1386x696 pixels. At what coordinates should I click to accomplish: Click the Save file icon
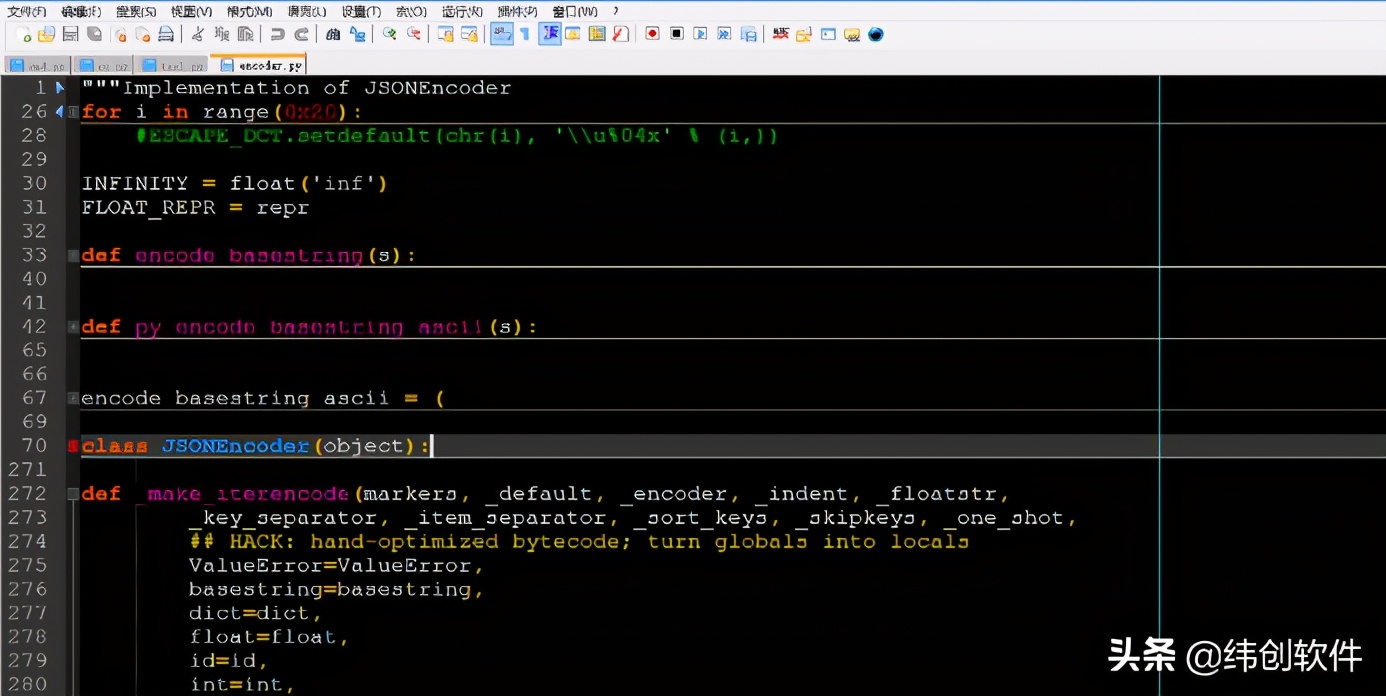click(x=70, y=34)
